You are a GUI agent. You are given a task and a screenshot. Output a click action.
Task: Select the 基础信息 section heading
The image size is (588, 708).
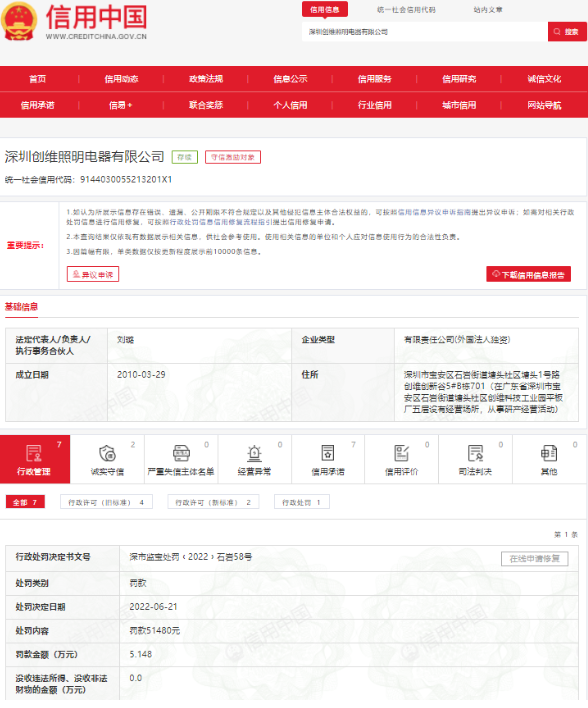[x=21, y=307]
